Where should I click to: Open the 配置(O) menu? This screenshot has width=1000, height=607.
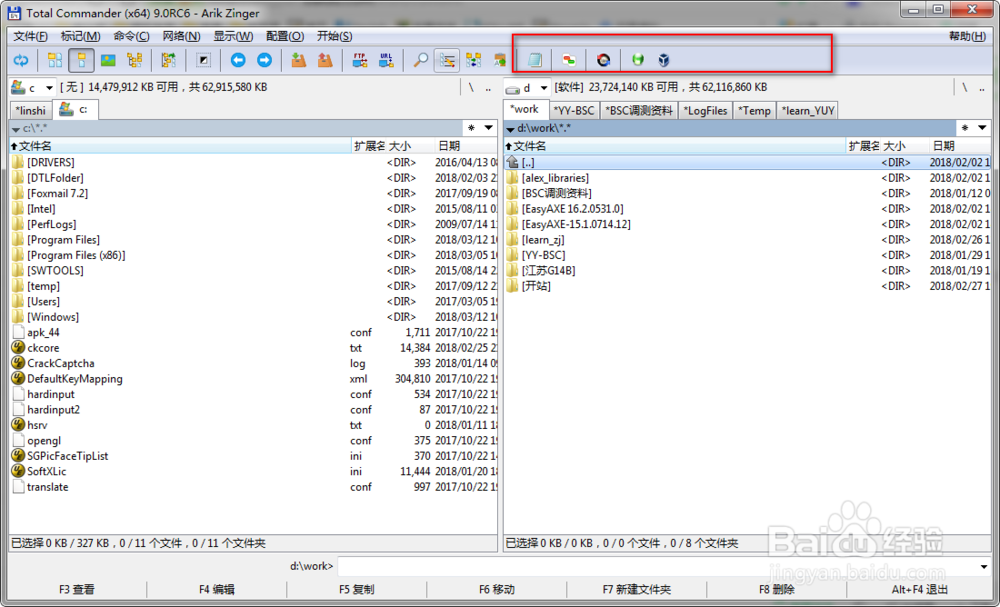pyautogui.click(x=285, y=36)
